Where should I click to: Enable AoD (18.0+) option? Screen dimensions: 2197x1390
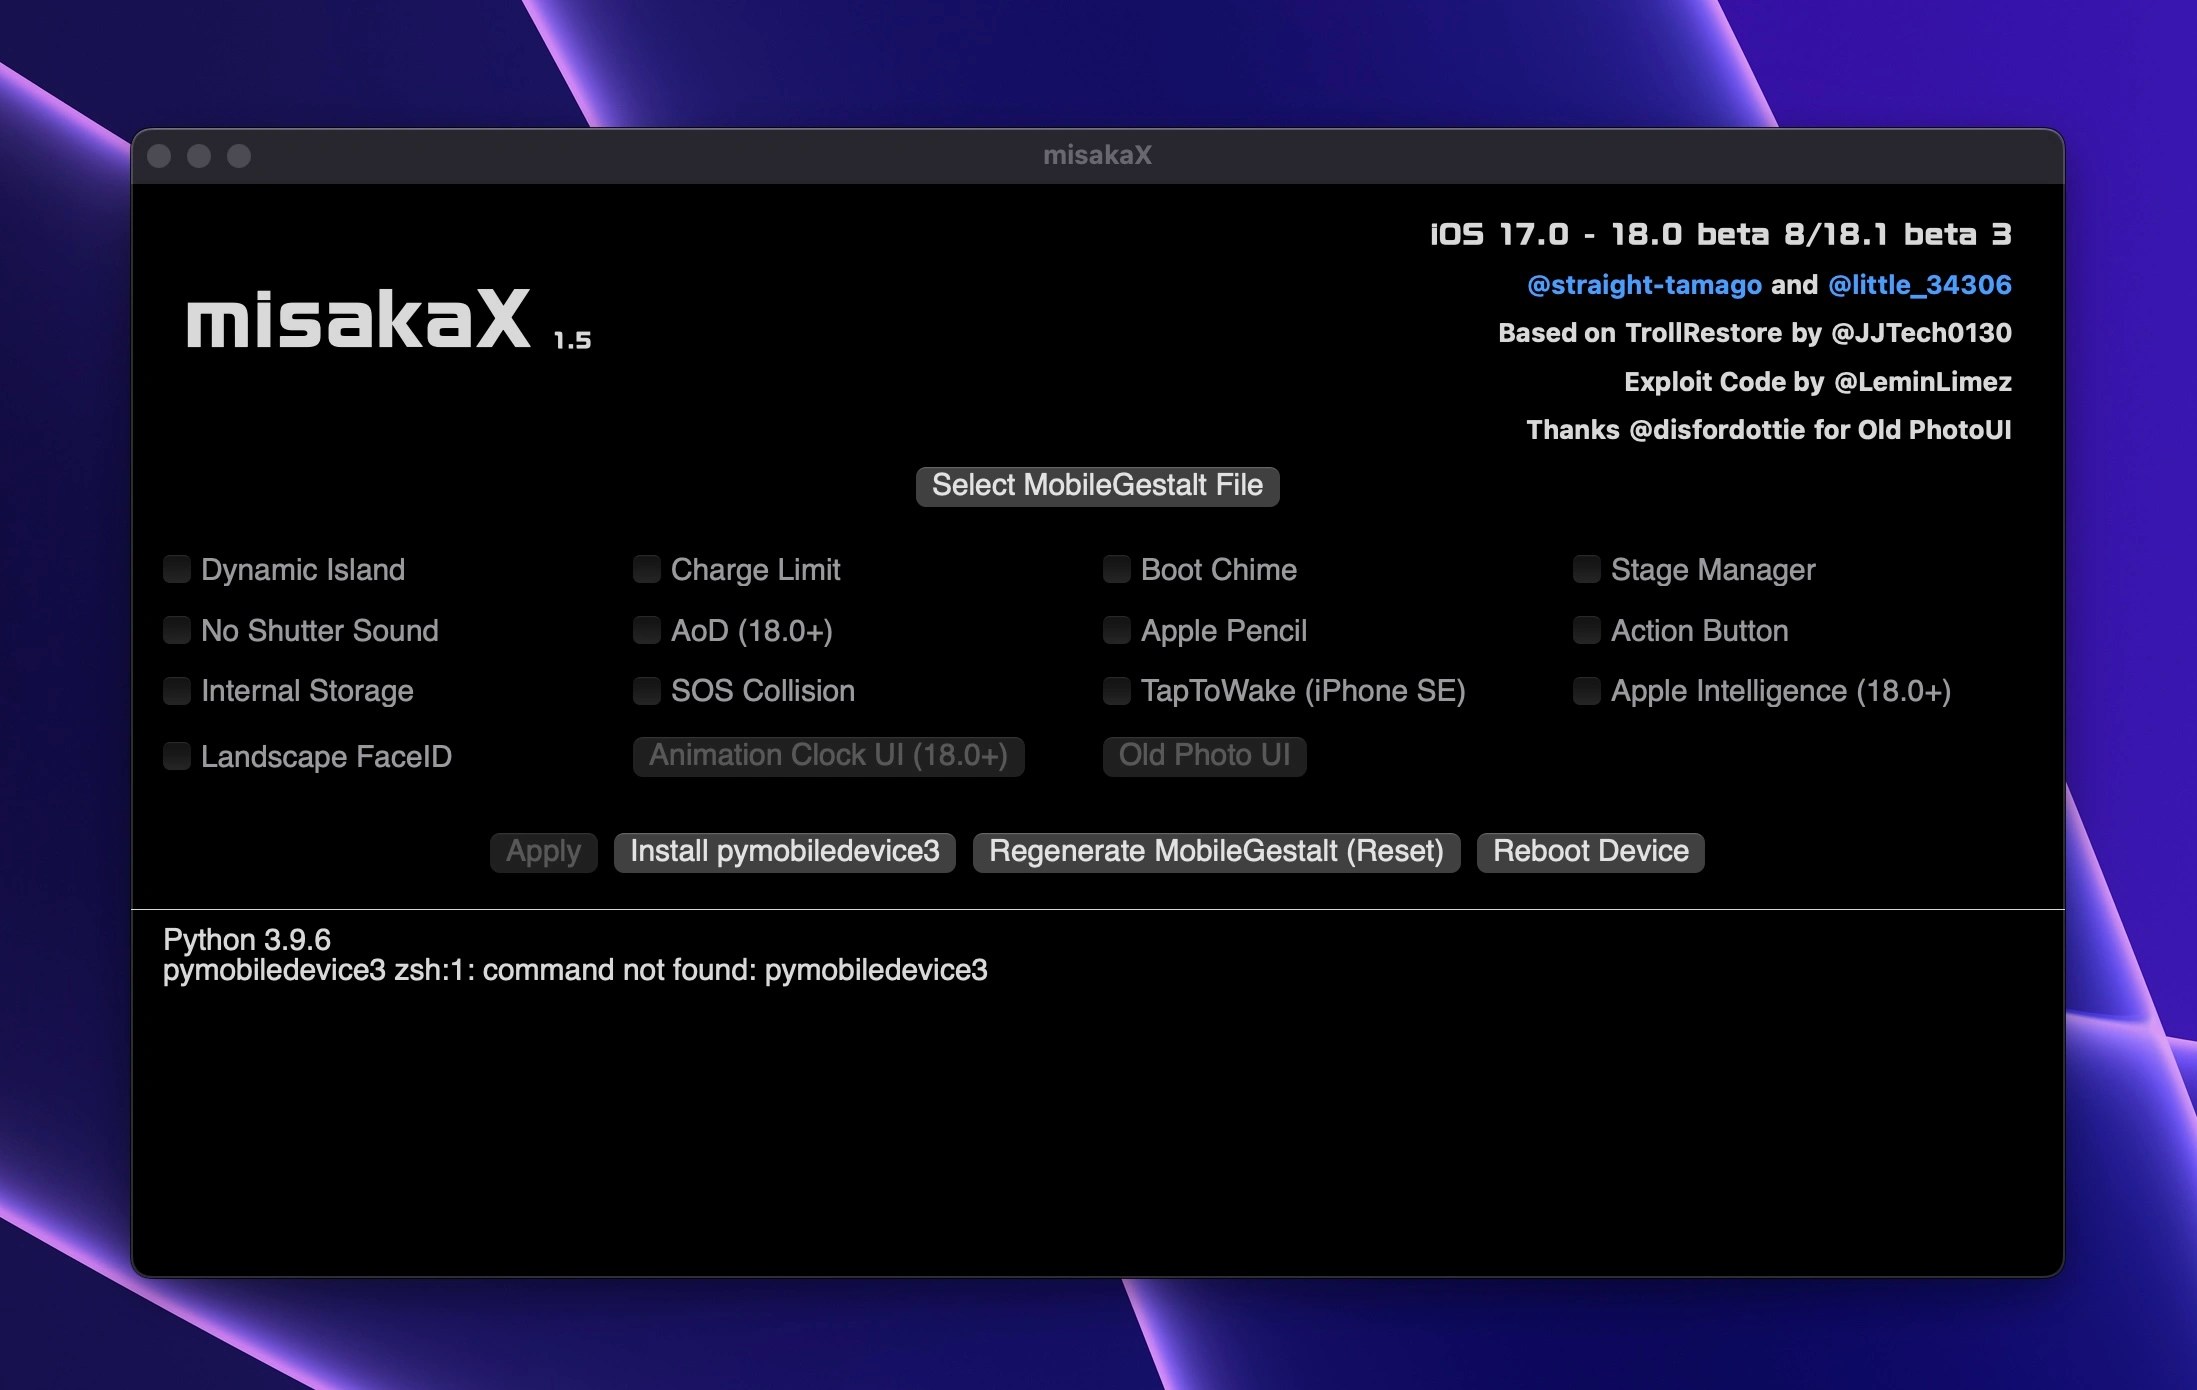coord(647,630)
